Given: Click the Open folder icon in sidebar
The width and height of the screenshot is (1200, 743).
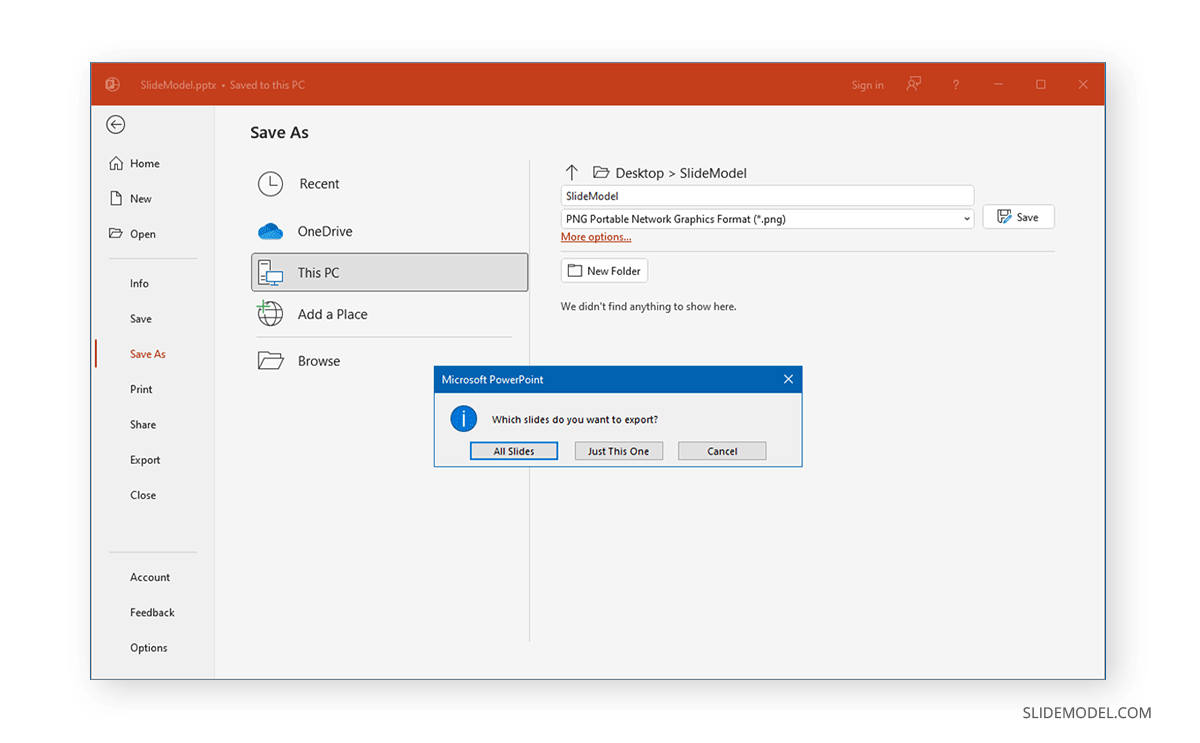Looking at the screenshot, I should point(115,233).
